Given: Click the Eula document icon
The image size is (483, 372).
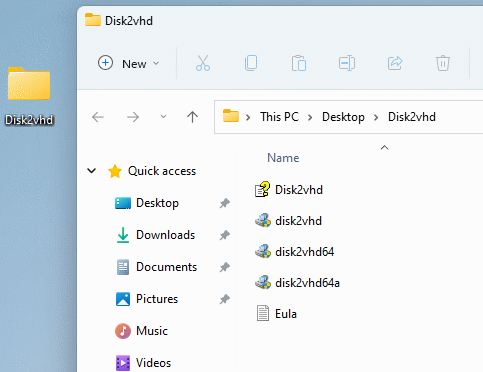Looking at the screenshot, I should [x=263, y=313].
